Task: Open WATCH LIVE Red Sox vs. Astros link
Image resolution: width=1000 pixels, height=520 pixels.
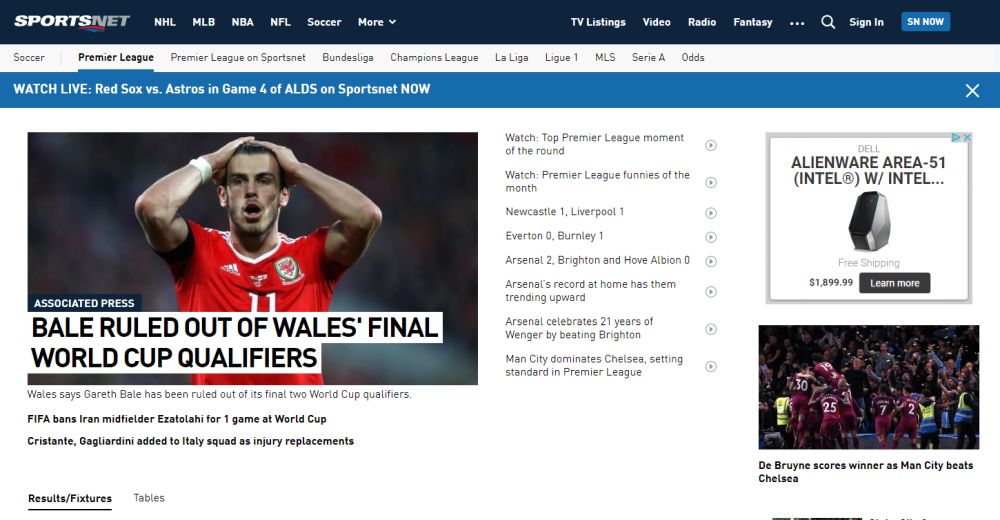Action: (x=222, y=89)
